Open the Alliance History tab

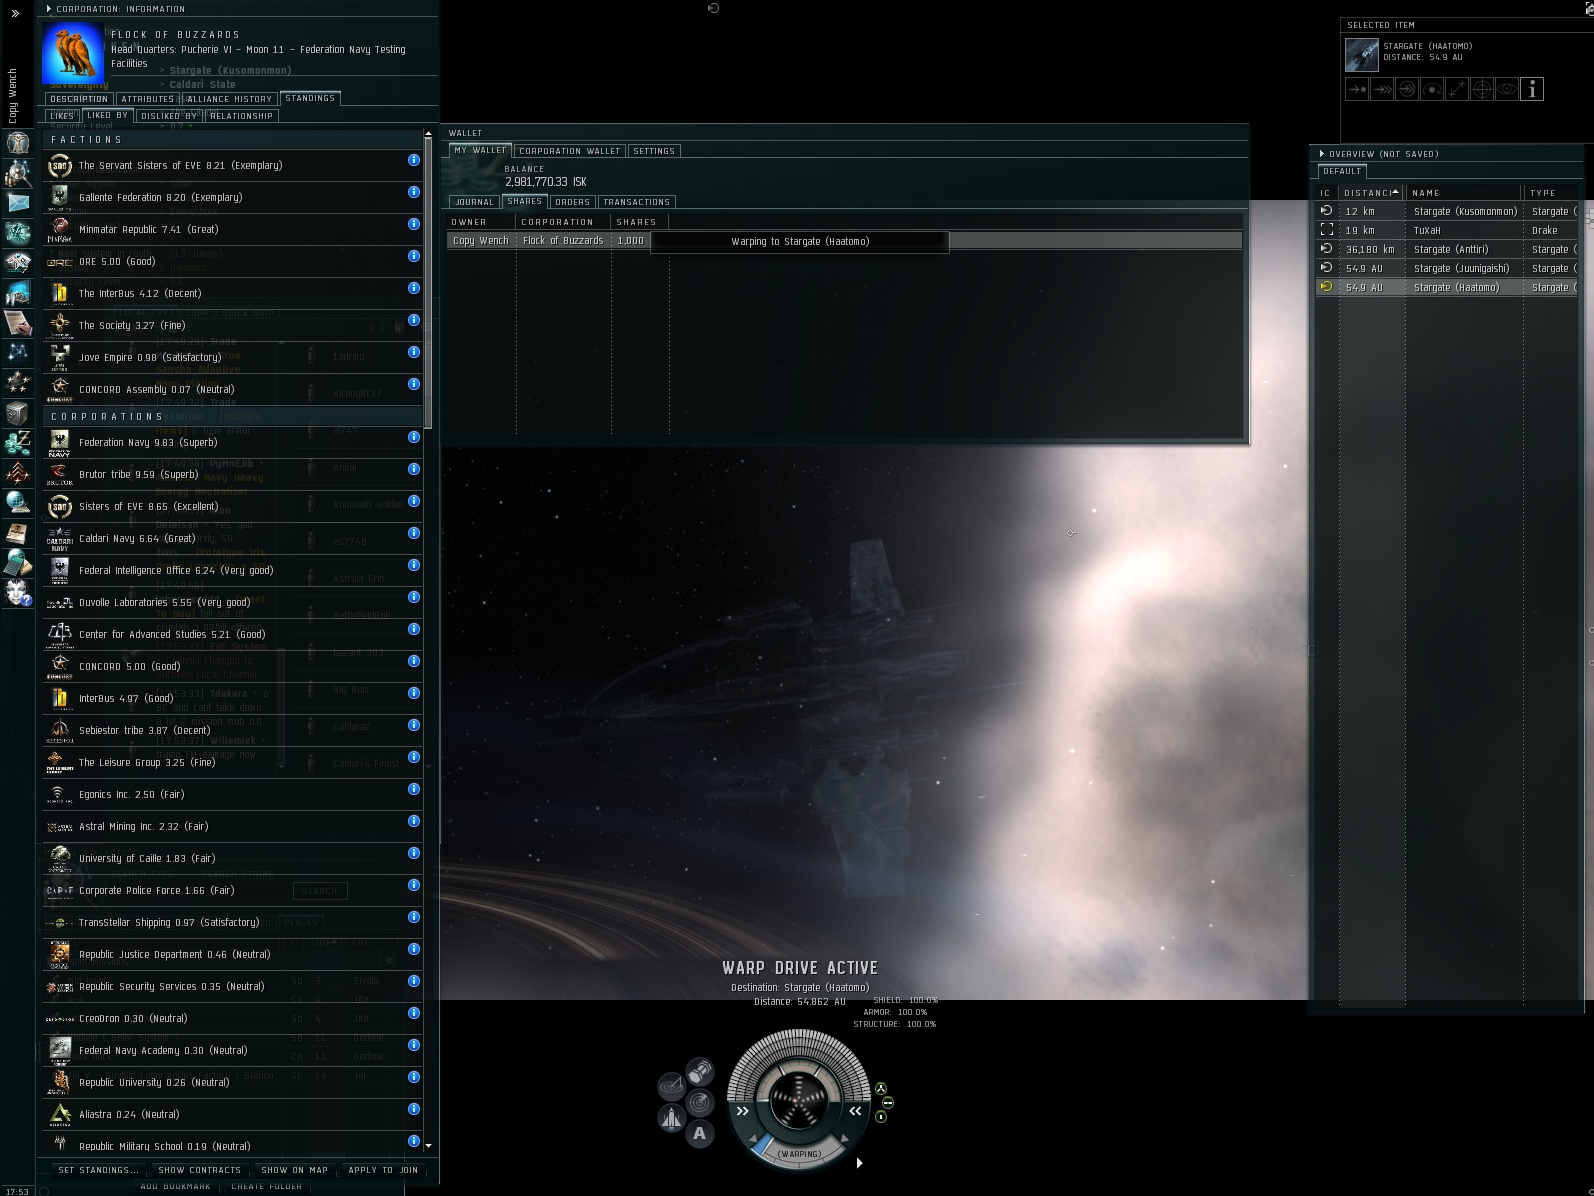[x=229, y=99]
